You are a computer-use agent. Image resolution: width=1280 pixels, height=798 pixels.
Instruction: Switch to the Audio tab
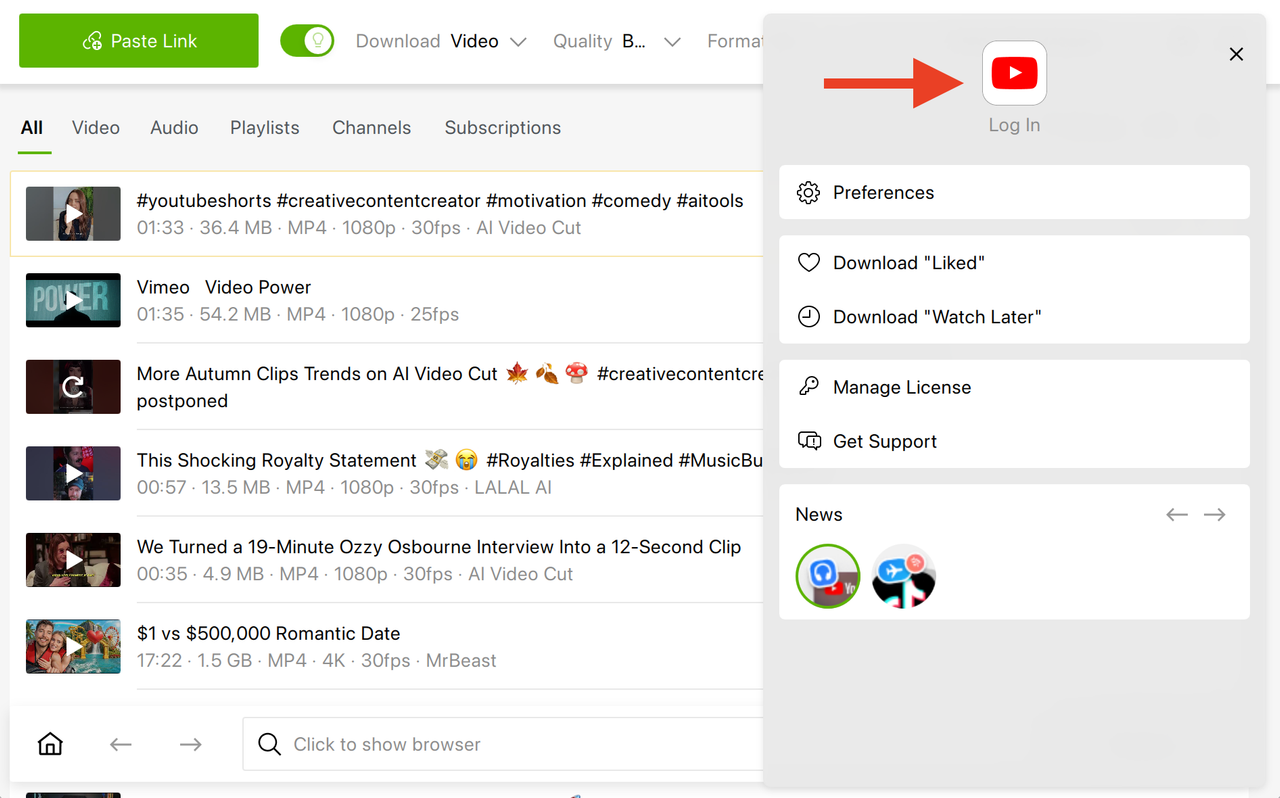174,128
